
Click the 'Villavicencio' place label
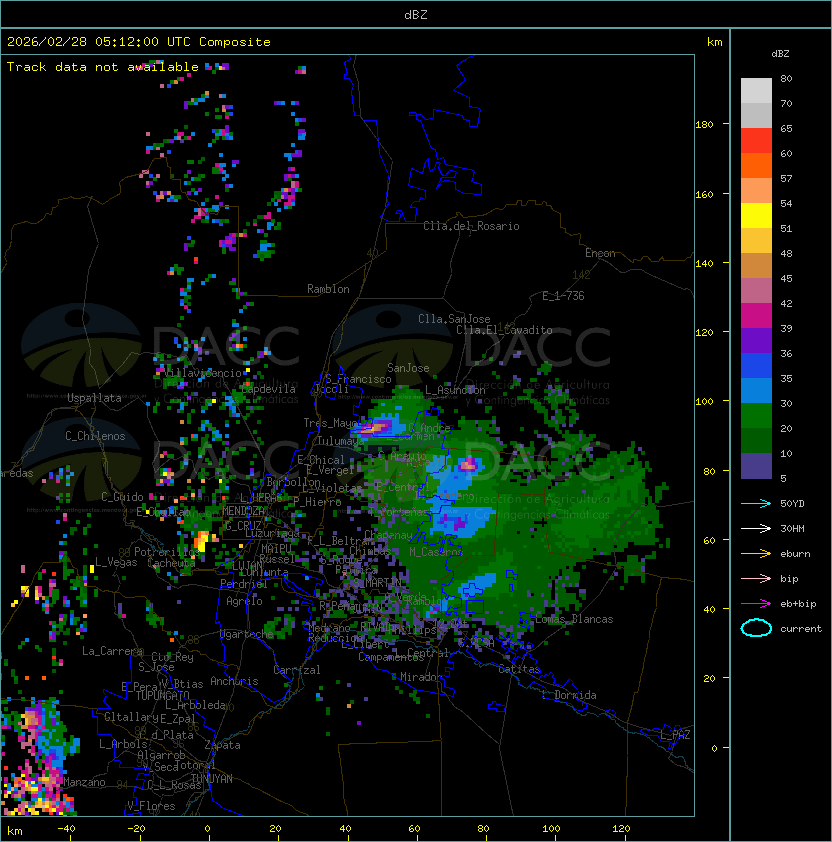(201, 373)
